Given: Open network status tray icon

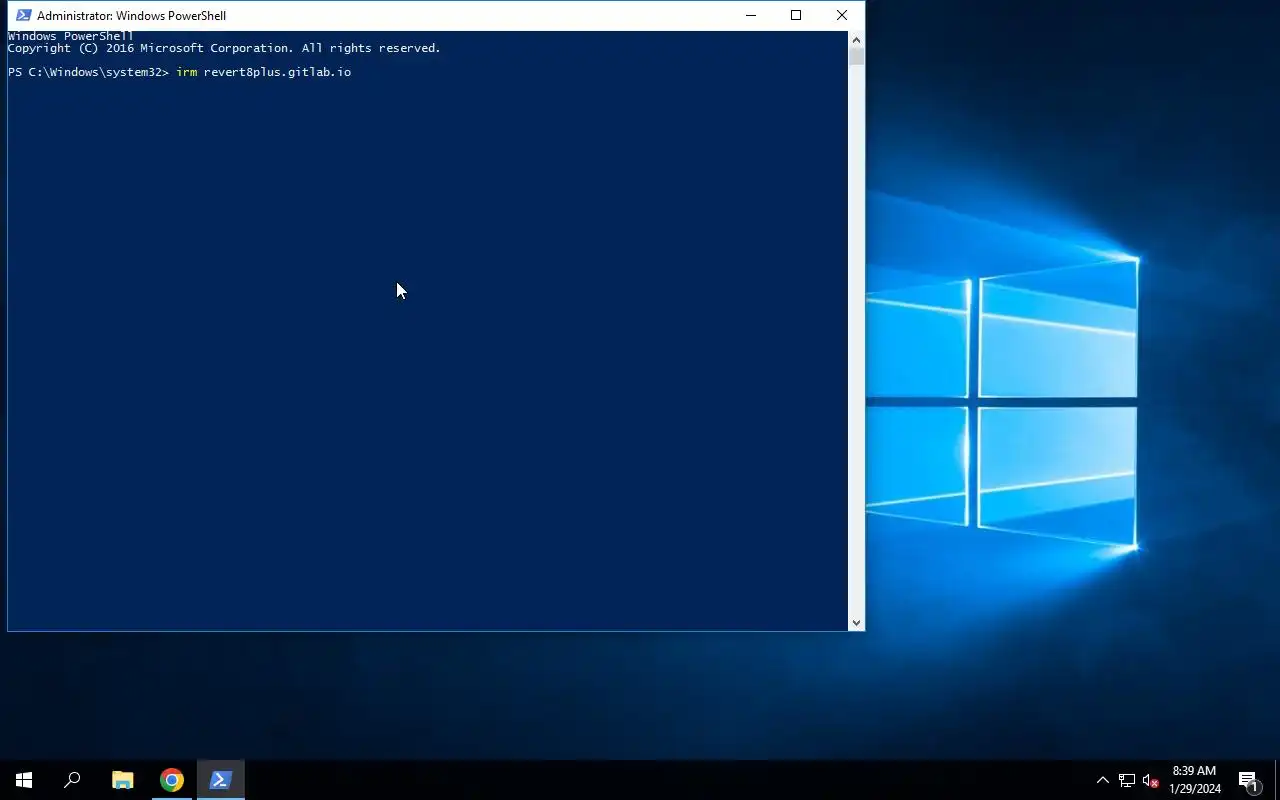Looking at the screenshot, I should pyautogui.click(x=1126, y=780).
